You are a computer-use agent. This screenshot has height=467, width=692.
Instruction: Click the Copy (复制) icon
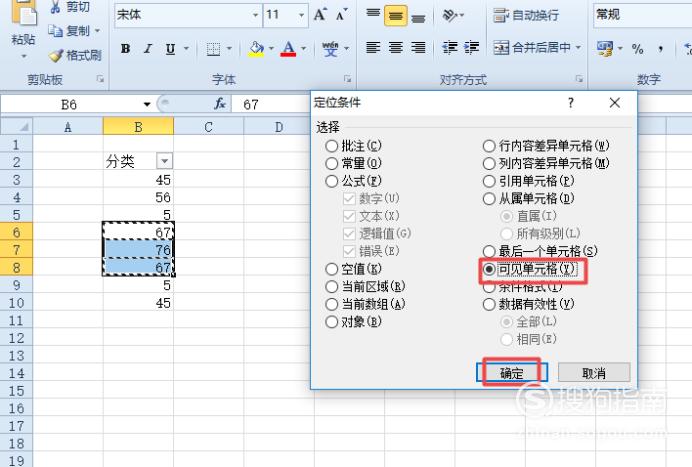coord(56,30)
